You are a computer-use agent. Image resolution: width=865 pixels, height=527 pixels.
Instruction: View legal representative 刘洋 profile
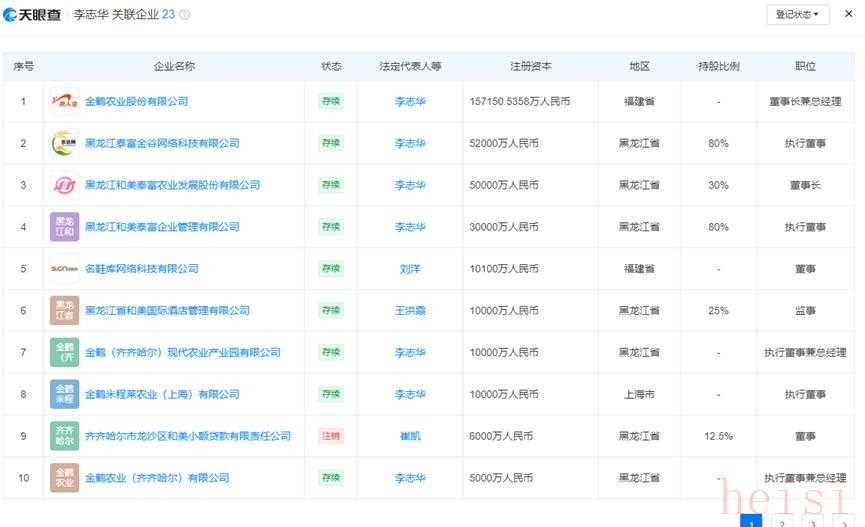click(409, 269)
